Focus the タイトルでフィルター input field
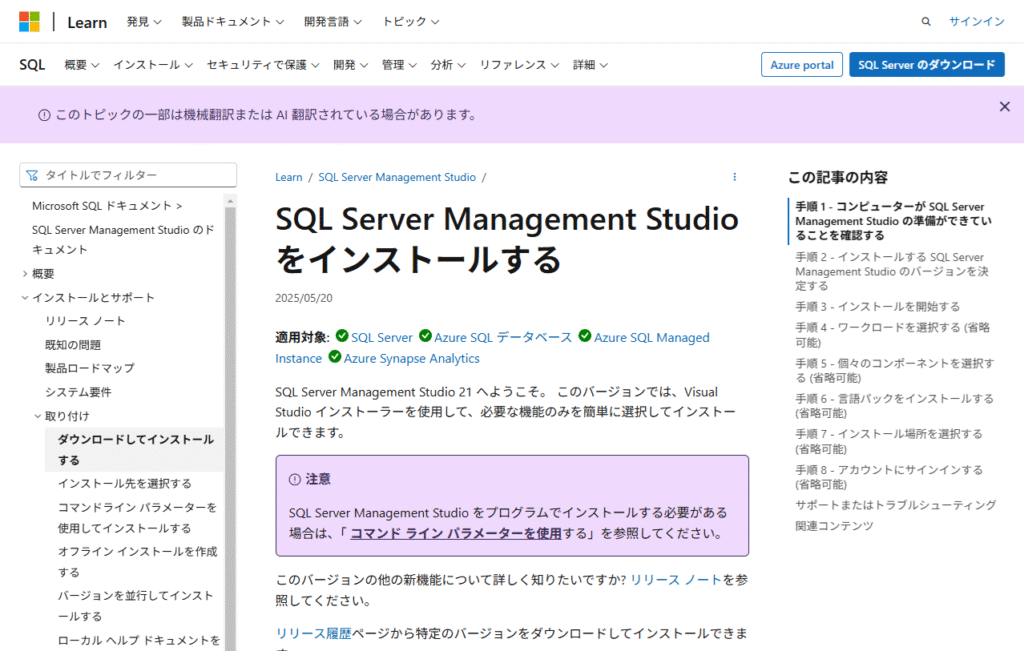The image size is (1024, 651). (128, 175)
